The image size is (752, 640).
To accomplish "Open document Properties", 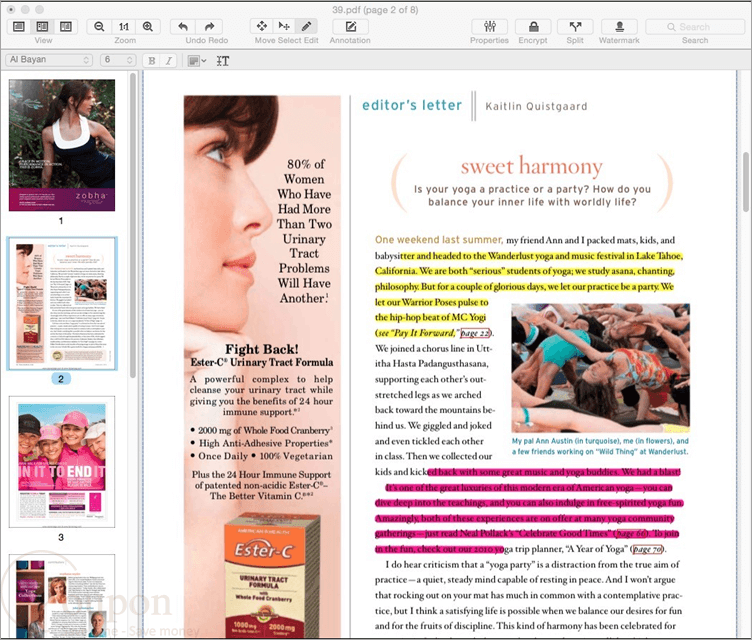I will (490, 26).
